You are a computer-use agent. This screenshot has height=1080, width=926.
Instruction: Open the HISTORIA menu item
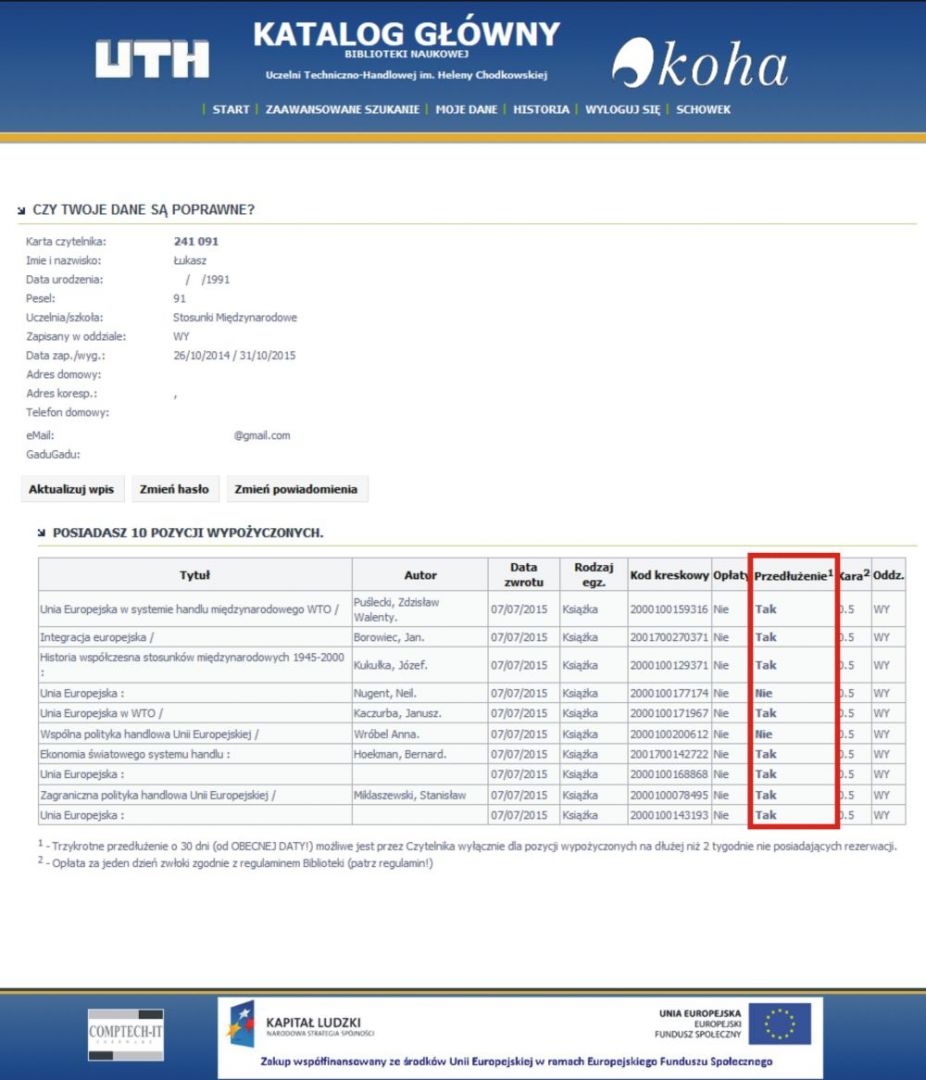pyautogui.click(x=542, y=110)
